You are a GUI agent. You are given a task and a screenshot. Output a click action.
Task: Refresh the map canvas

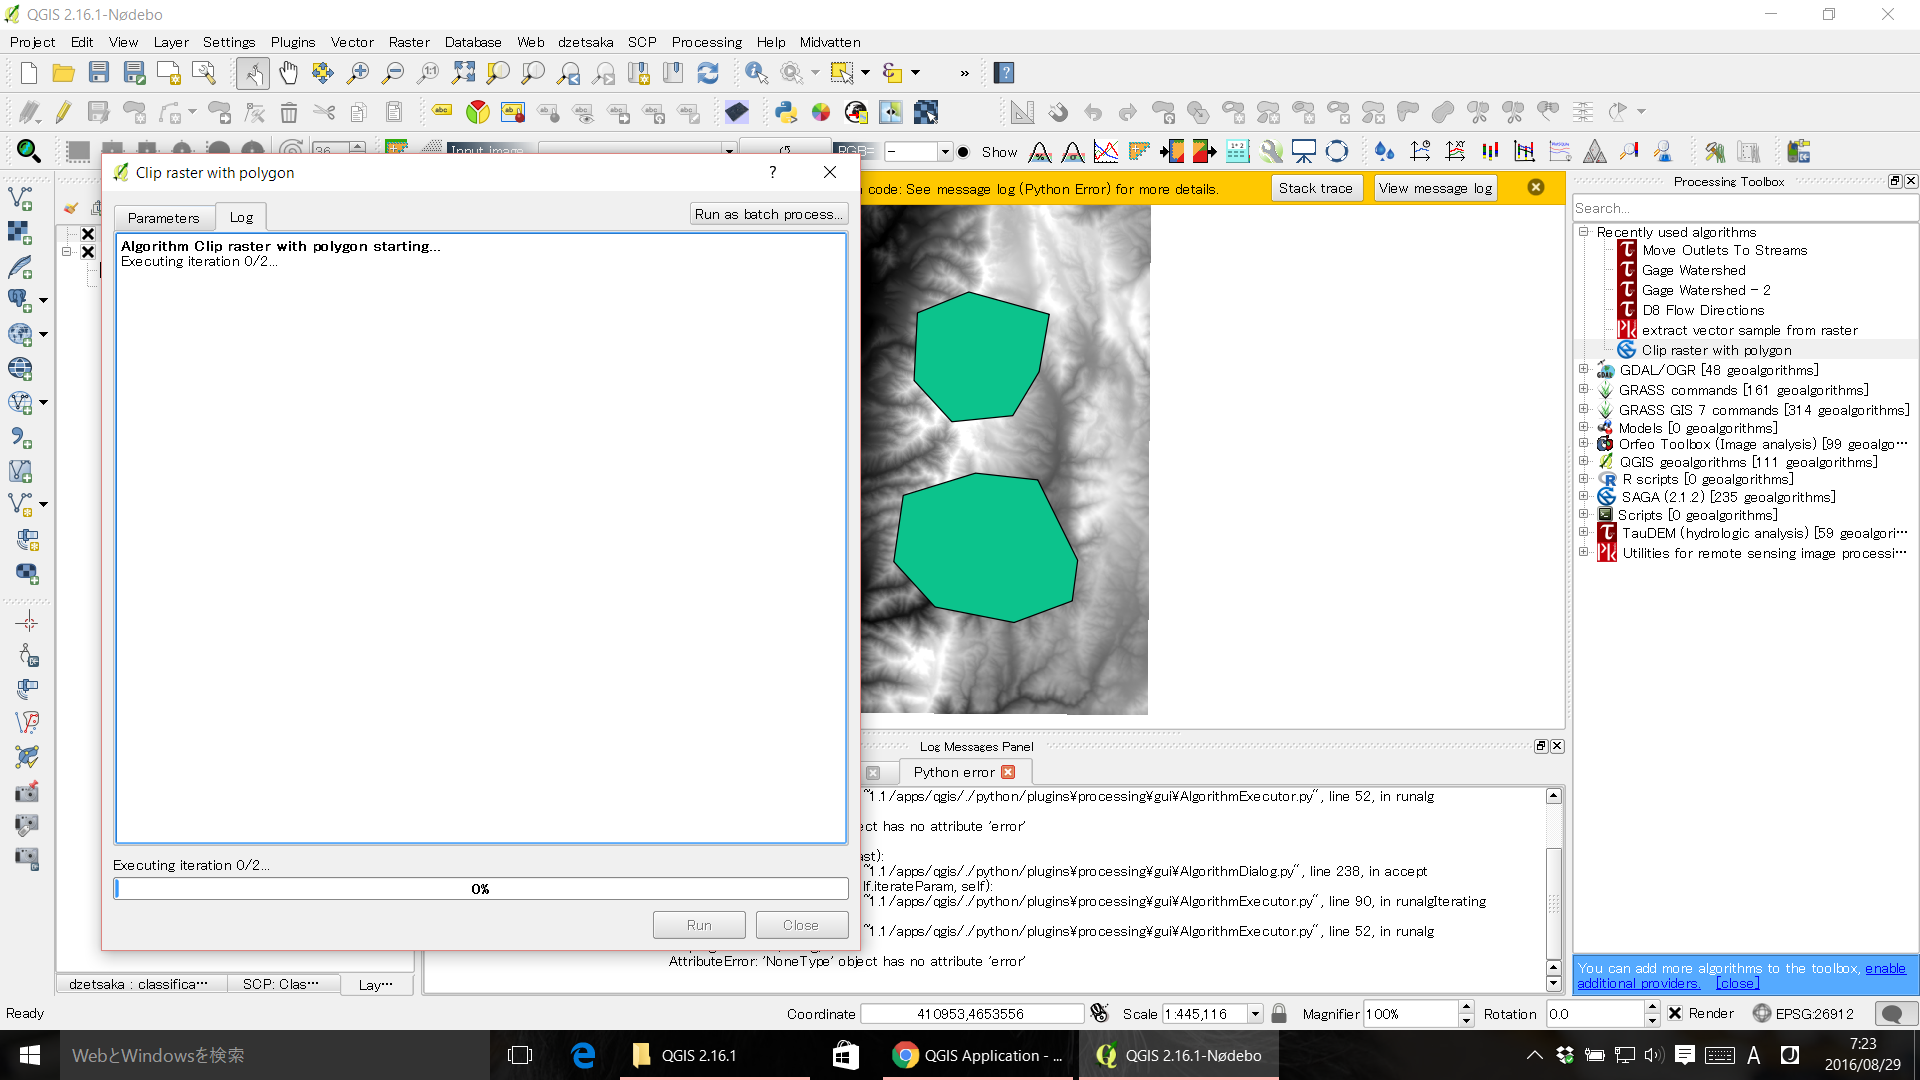[708, 73]
